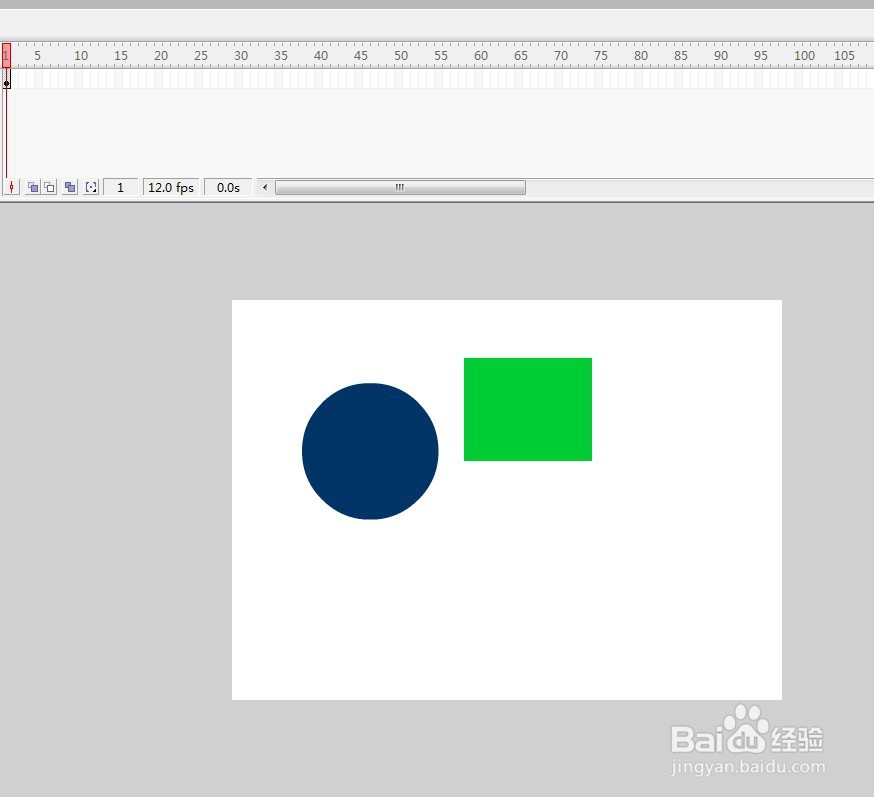Click the 12.0 fps frame rate field

(x=171, y=187)
